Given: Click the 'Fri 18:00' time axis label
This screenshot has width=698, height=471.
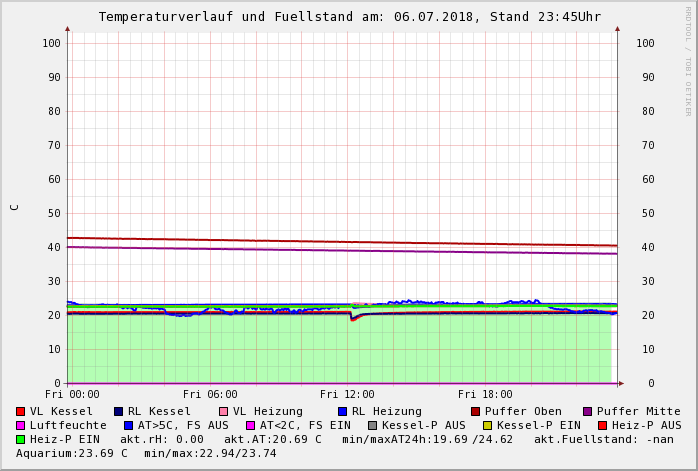Looking at the screenshot, I should 485,394.
